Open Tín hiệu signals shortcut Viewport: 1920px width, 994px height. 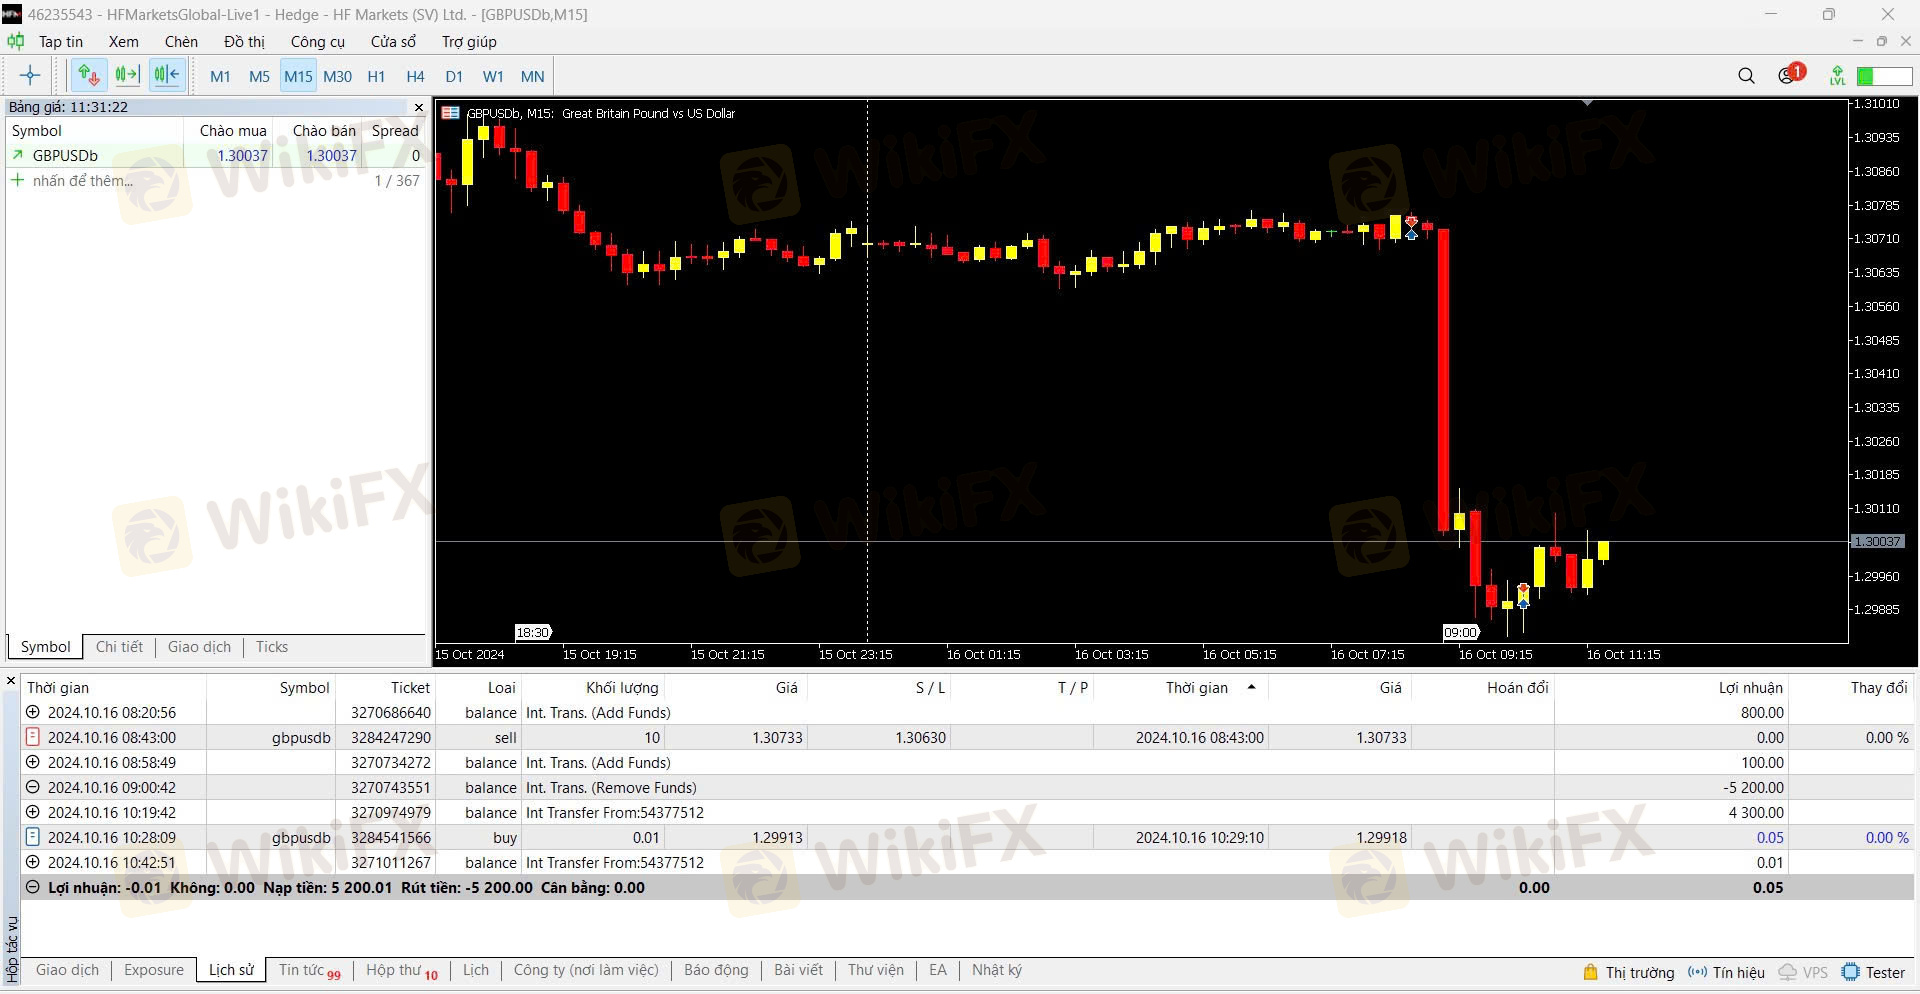click(x=1726, y=972)
